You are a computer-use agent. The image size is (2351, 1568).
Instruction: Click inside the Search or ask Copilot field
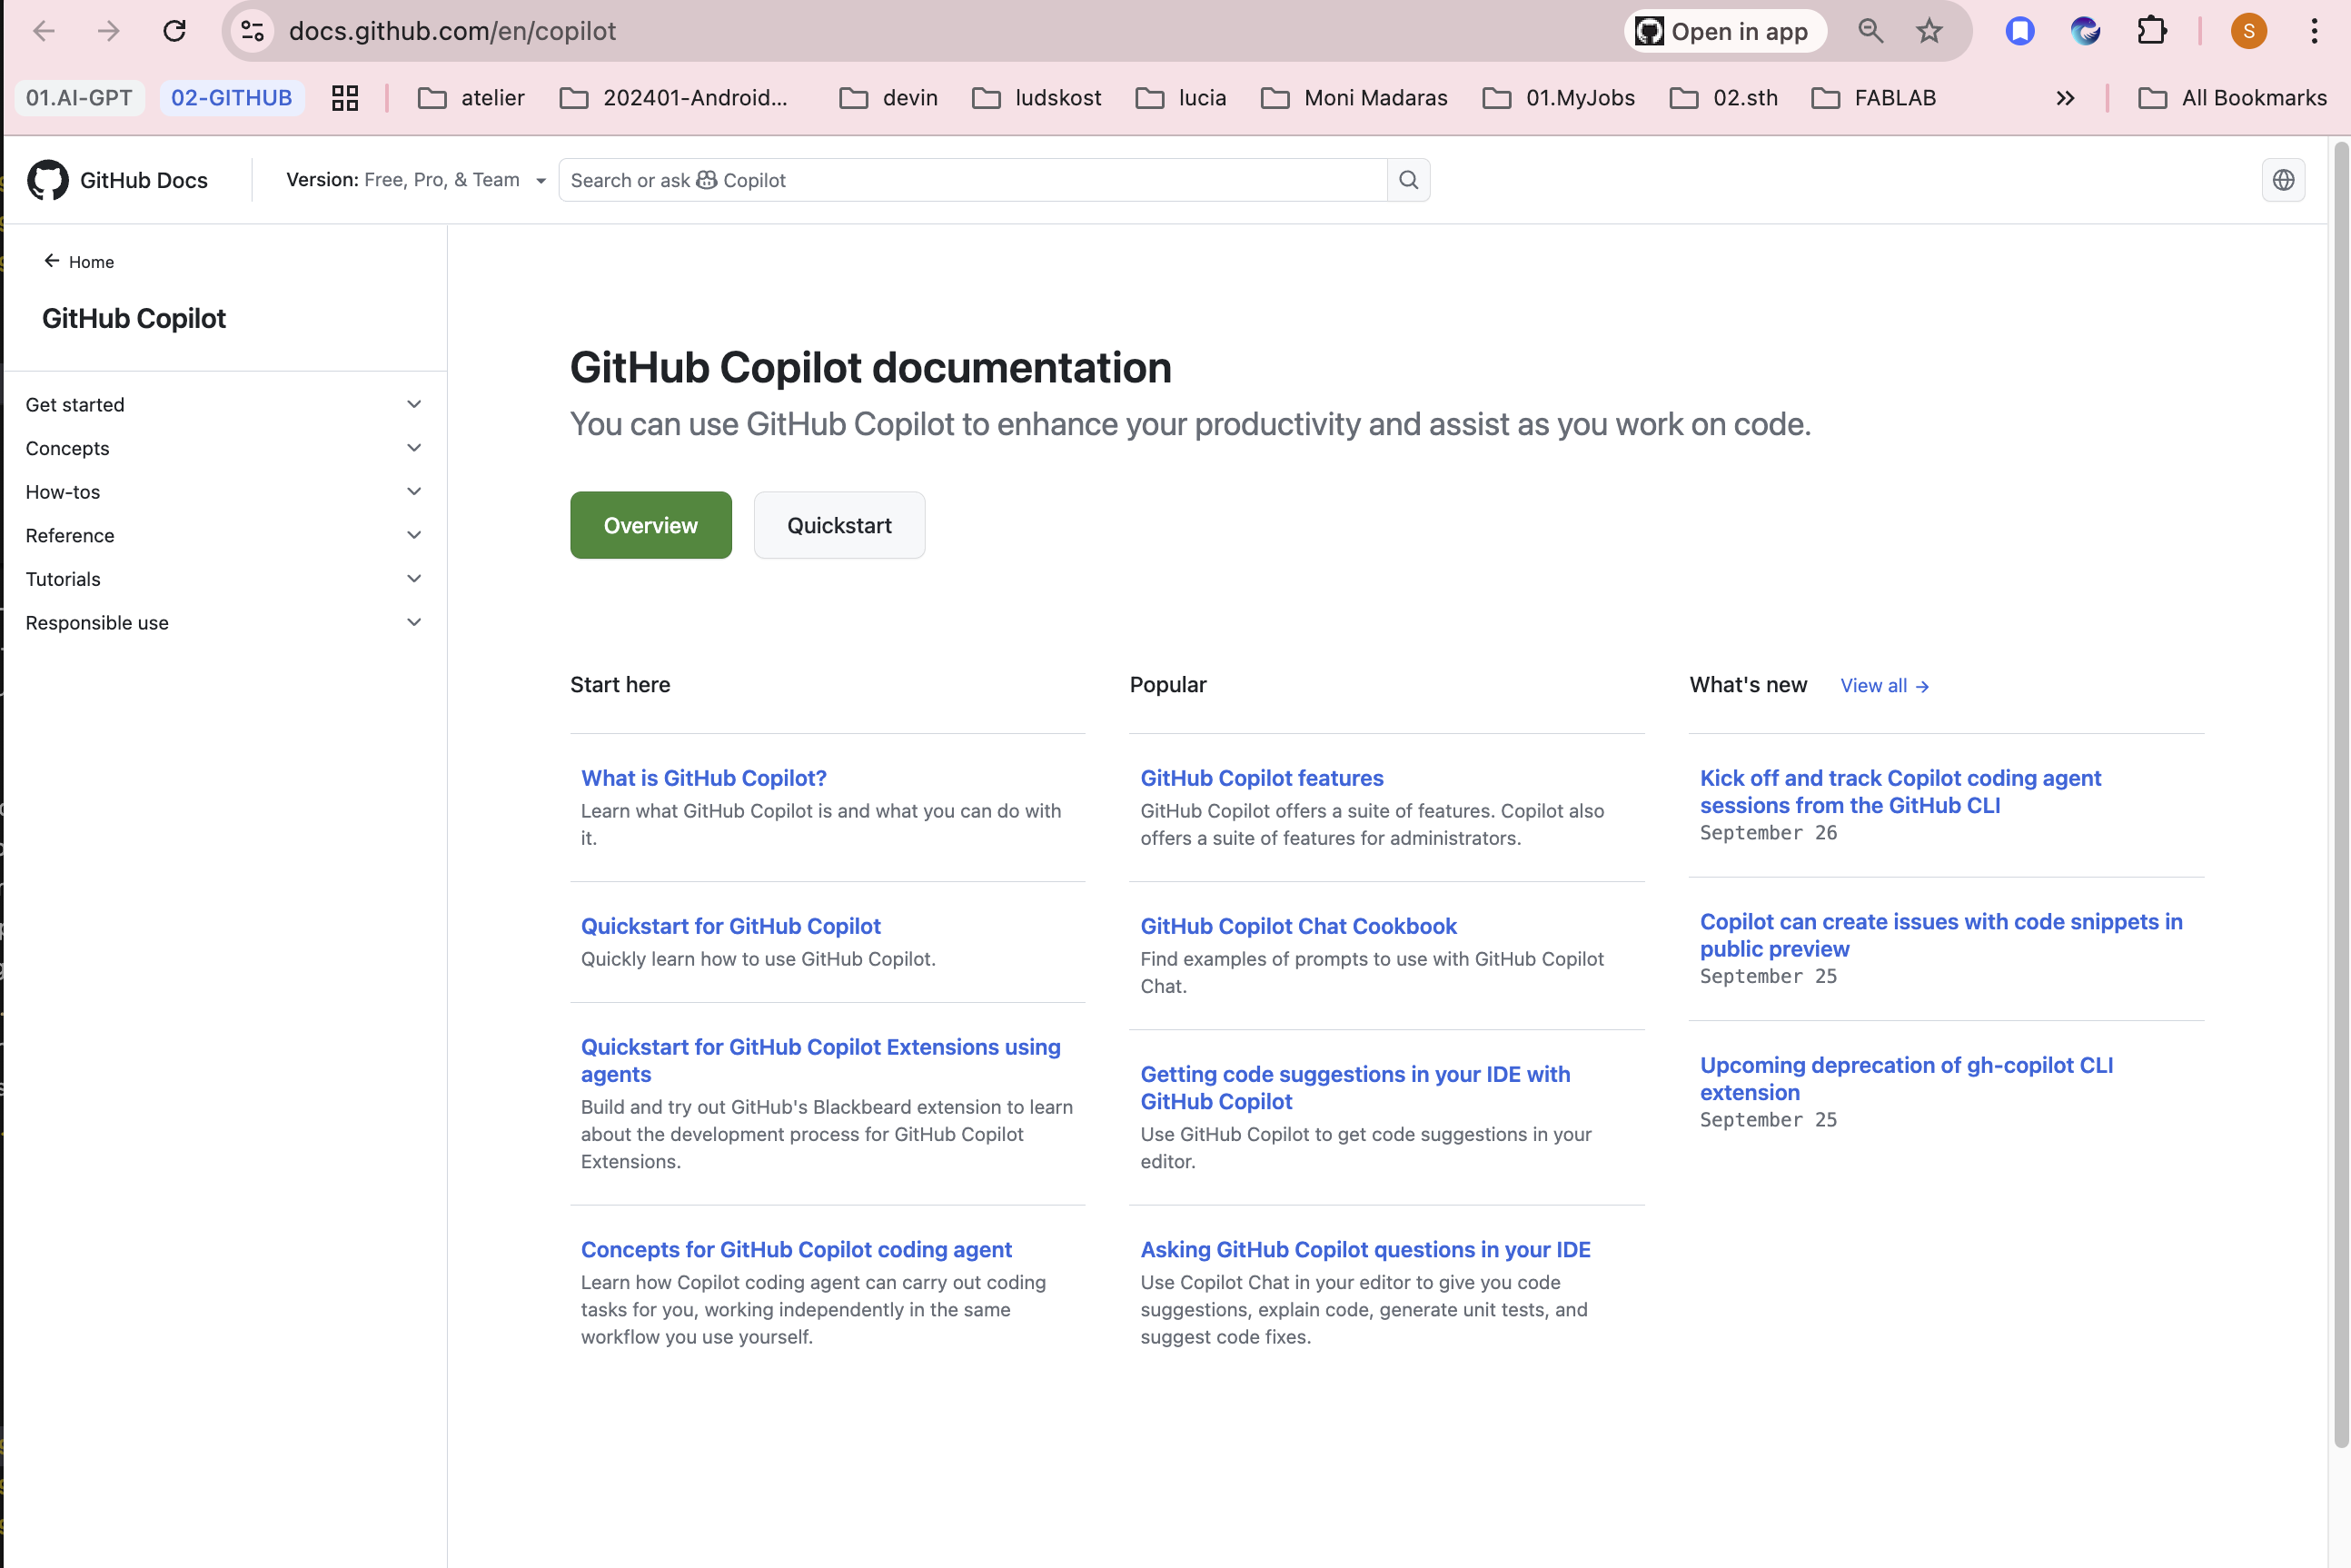tap(970, 180)
